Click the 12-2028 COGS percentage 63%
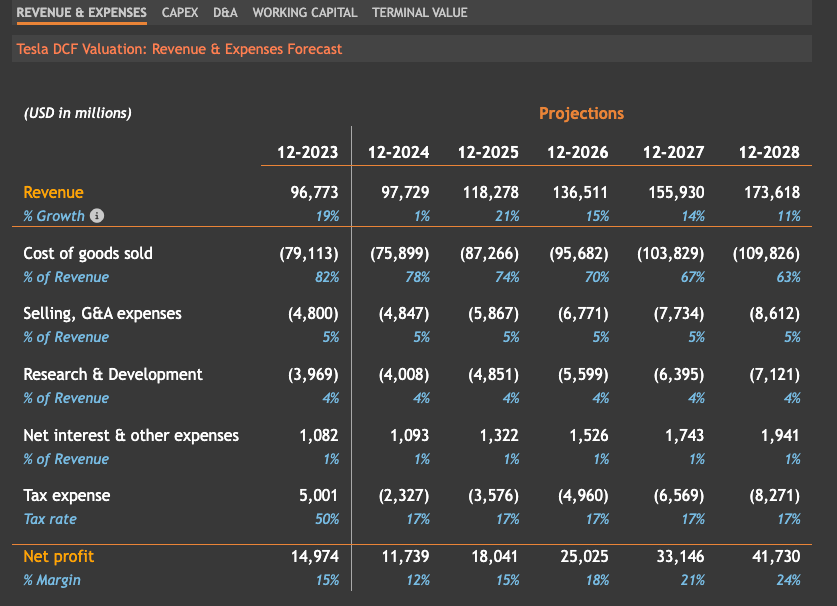837x606 pixels. (788, 277)
